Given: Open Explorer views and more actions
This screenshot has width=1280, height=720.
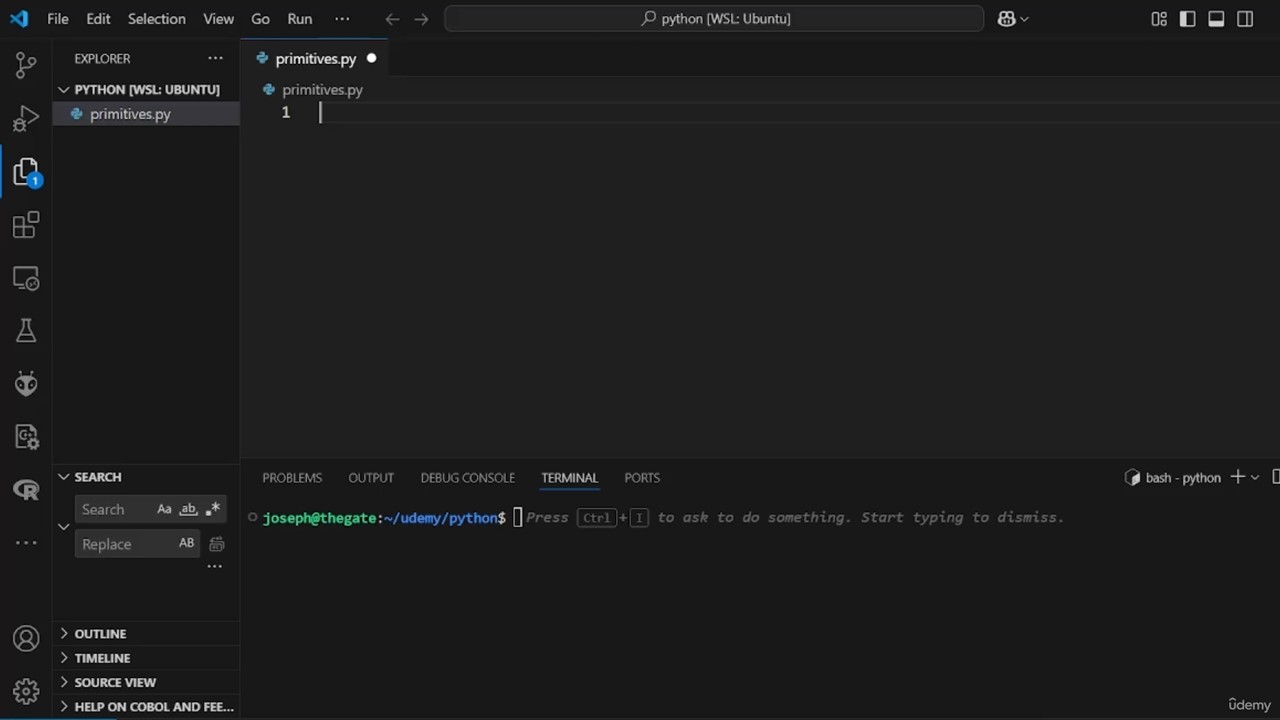Looking at the screenshot, I should click(215, 58).
